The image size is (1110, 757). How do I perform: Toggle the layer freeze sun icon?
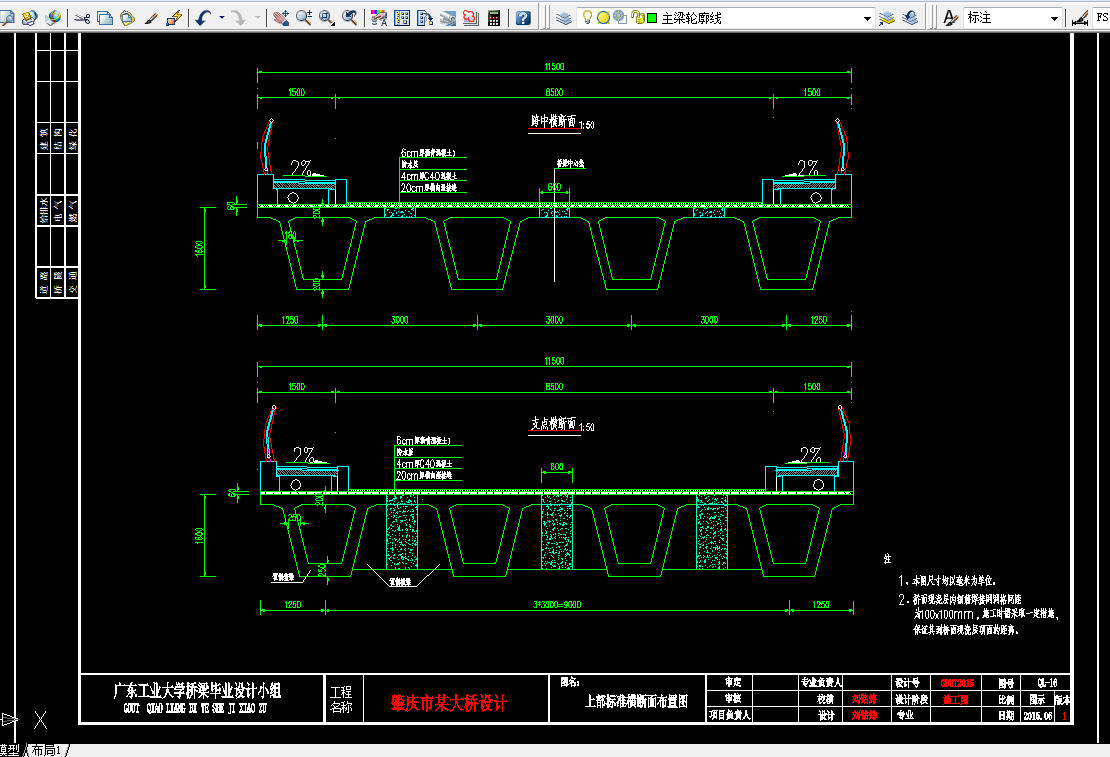[603, 18]
